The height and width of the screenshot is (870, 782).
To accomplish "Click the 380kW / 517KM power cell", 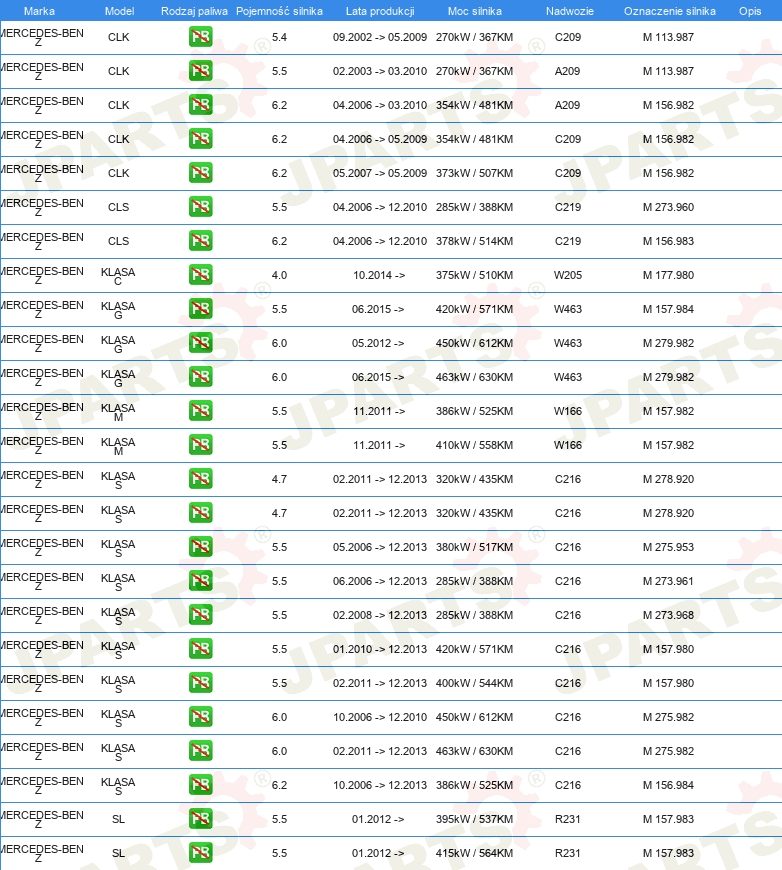I will tap(475, 547).
